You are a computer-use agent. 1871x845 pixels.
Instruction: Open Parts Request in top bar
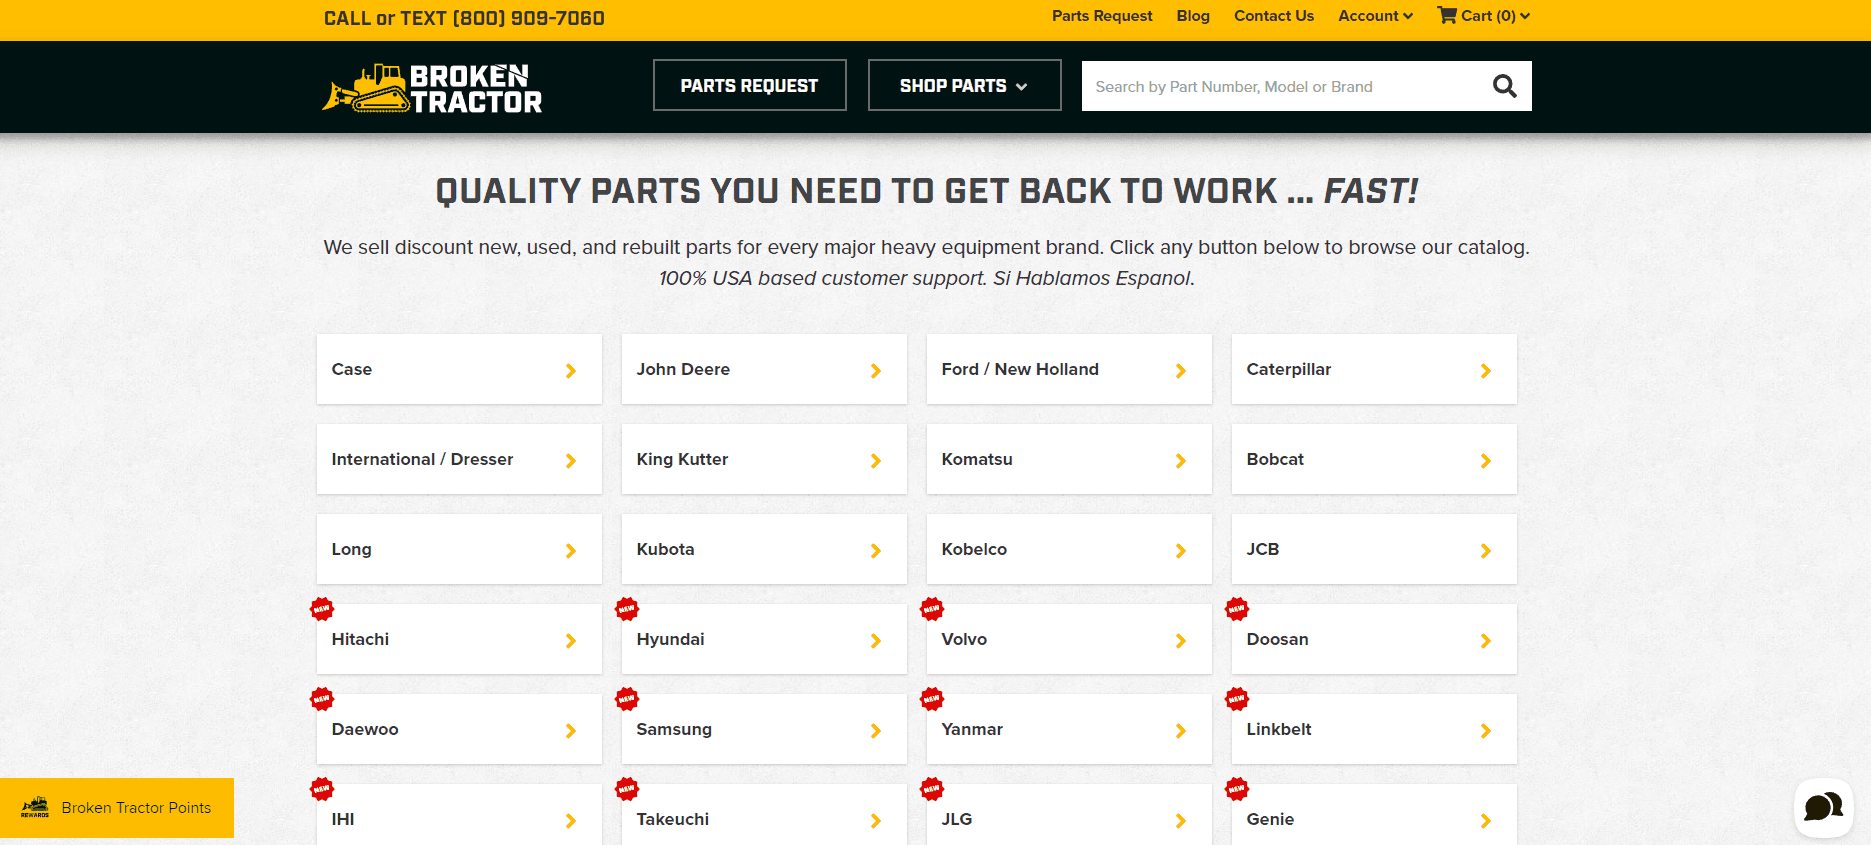tap(1102, 16)
